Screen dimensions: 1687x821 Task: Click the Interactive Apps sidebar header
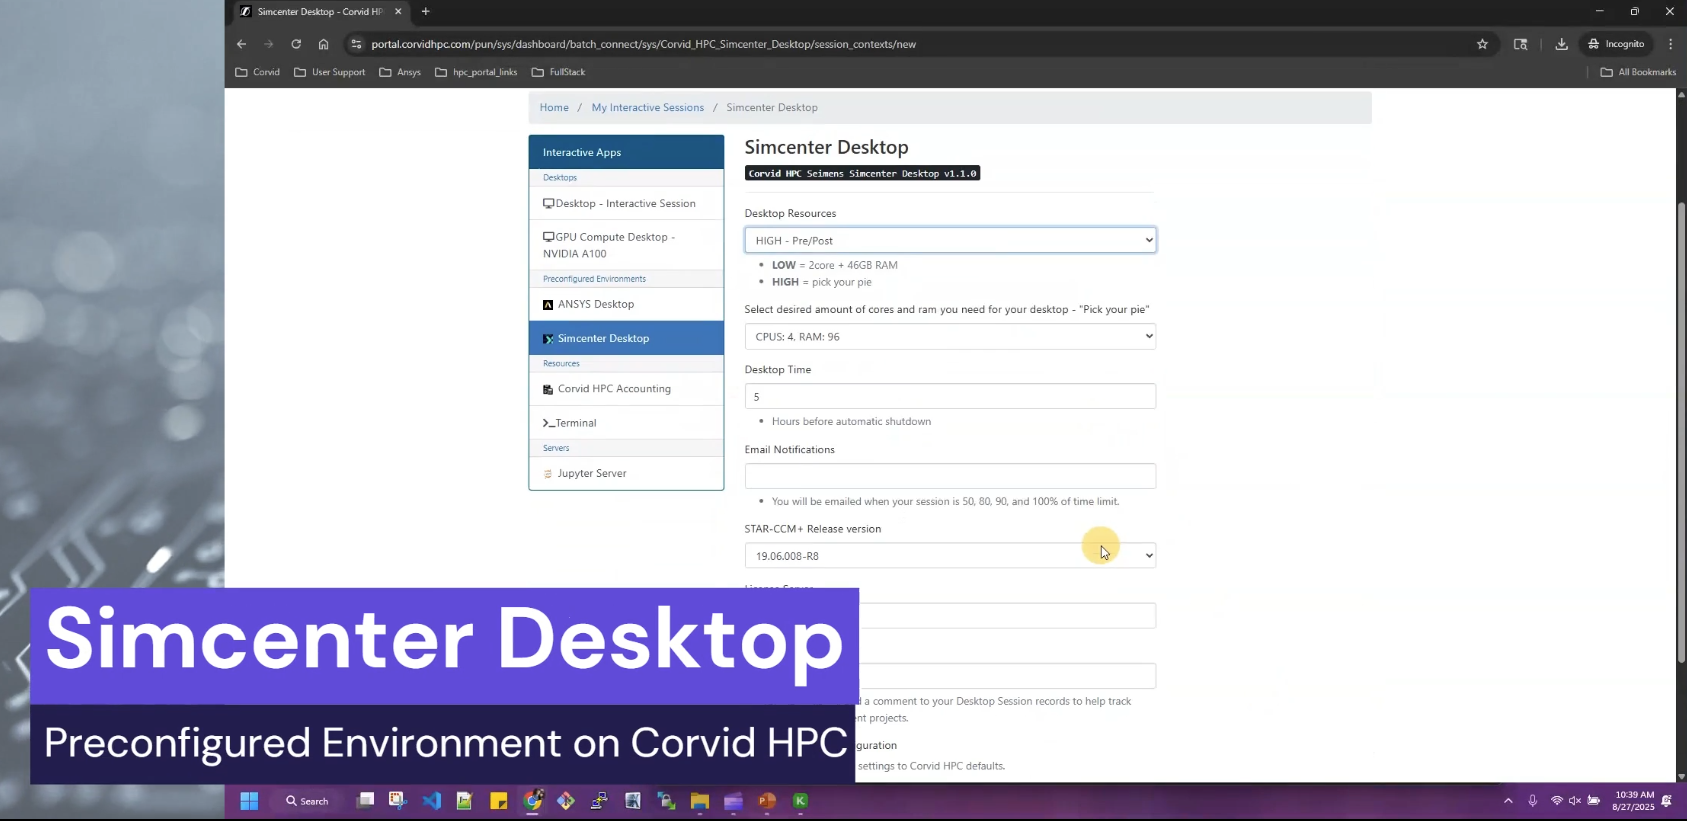(626, 152)
